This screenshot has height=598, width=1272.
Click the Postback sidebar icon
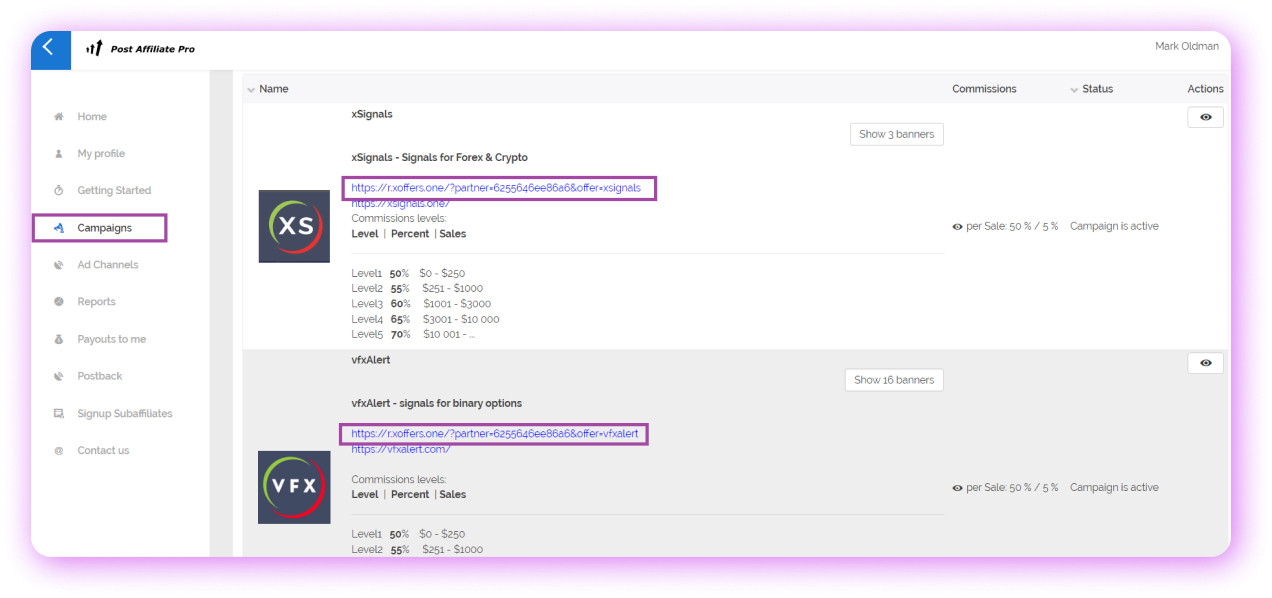click(x=59, y=376)
